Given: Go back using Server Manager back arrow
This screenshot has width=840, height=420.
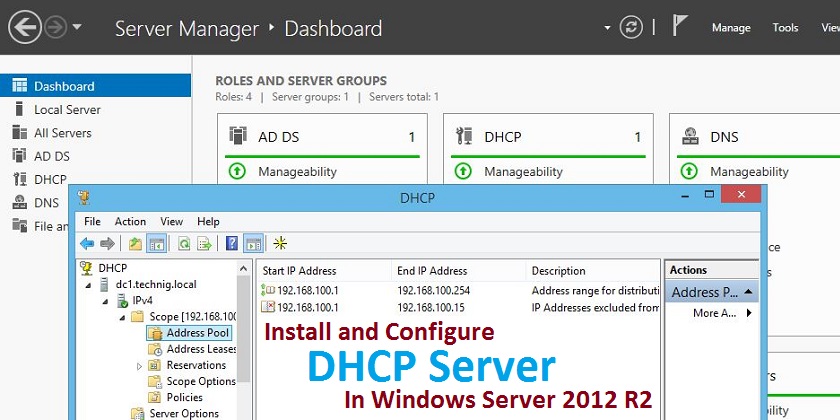Looking at the screenshot, I should tap(25, 27).
